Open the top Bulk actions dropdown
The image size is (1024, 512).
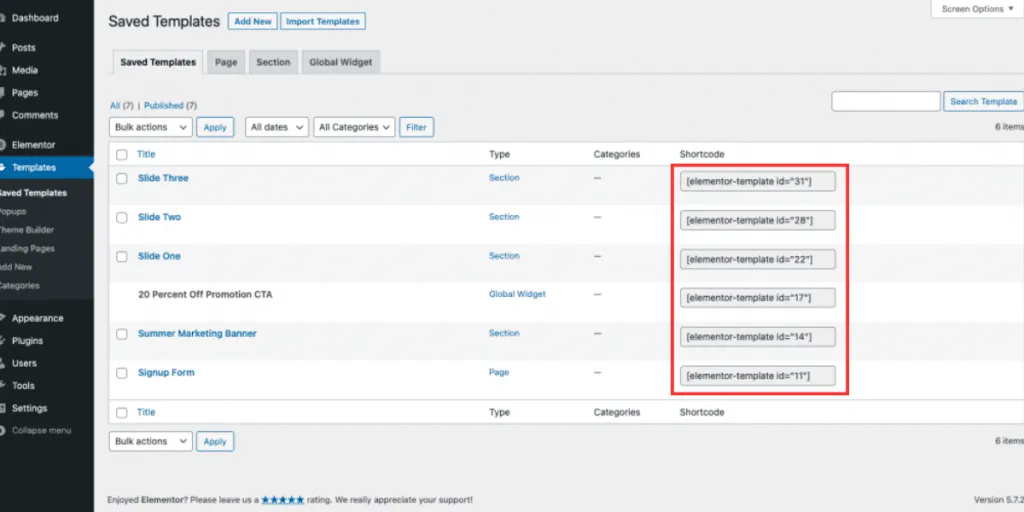click(151, 127)
